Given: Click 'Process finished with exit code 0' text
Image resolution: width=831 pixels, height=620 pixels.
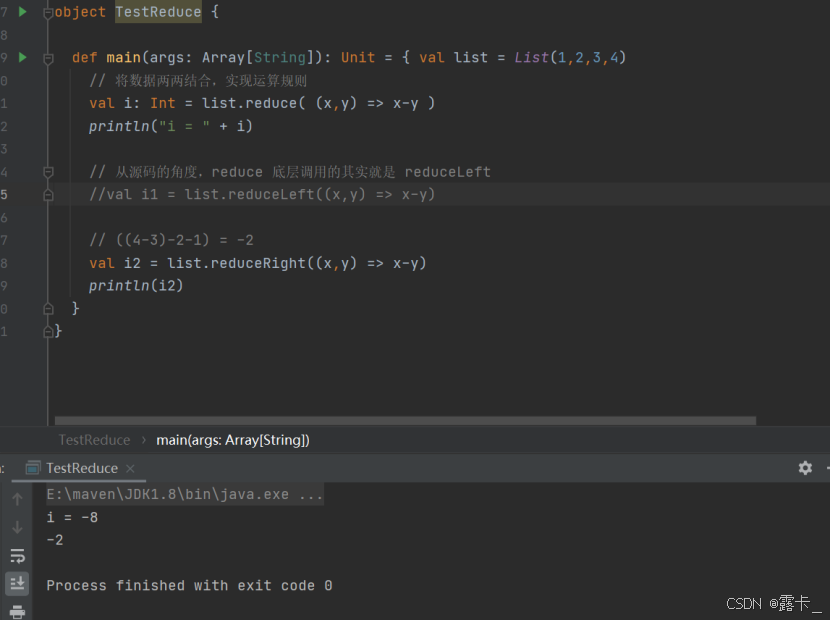Looking at the screenshot, I should (x=189, y=586).
